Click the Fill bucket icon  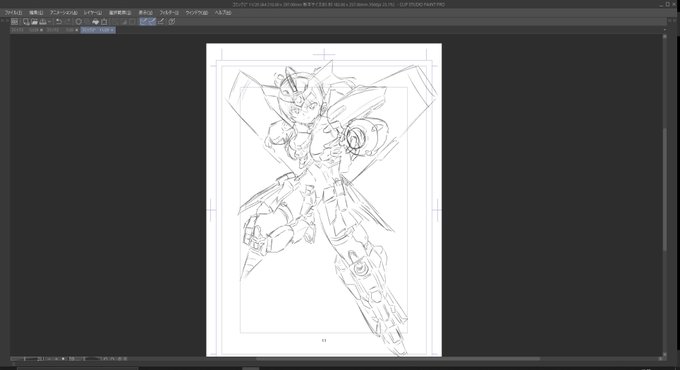pos(95,21)
